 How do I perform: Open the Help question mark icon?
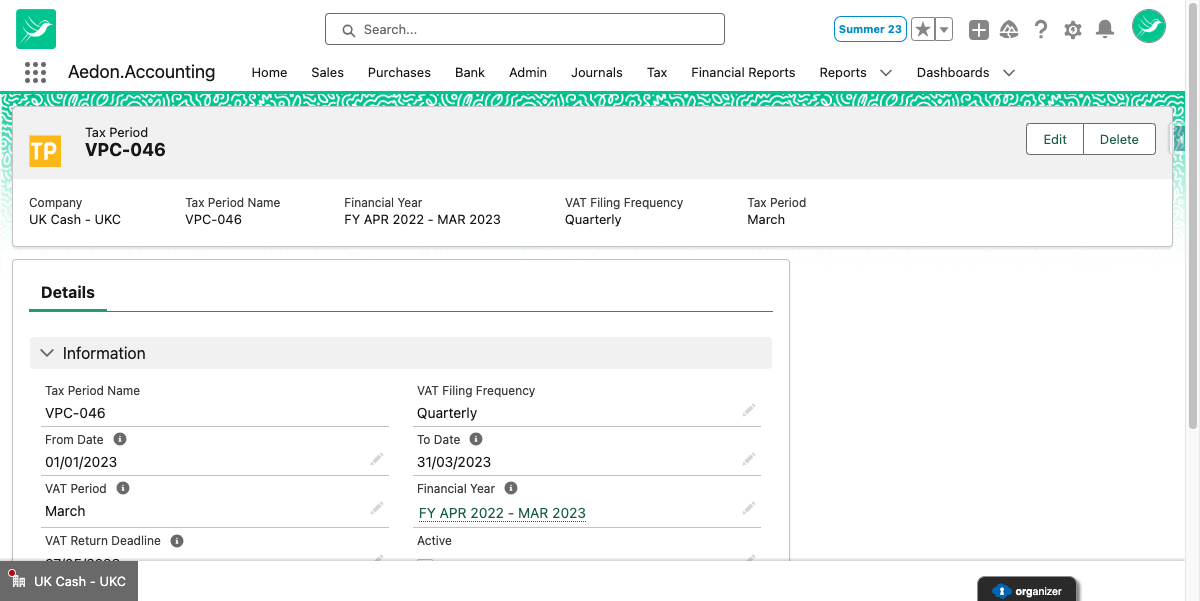(1041, 30)
